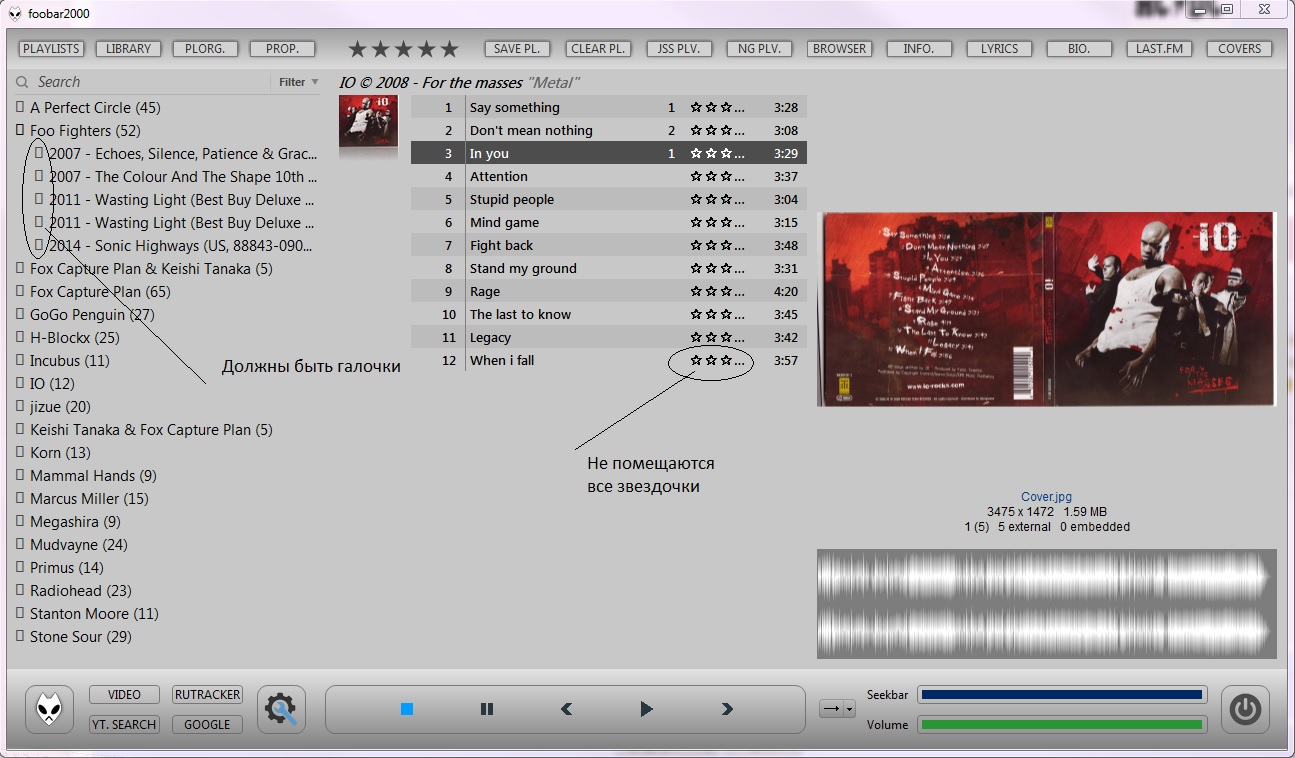
Task: Click the YT. SEARCH button
Action: pyautogui.click(x=124, y=725)
